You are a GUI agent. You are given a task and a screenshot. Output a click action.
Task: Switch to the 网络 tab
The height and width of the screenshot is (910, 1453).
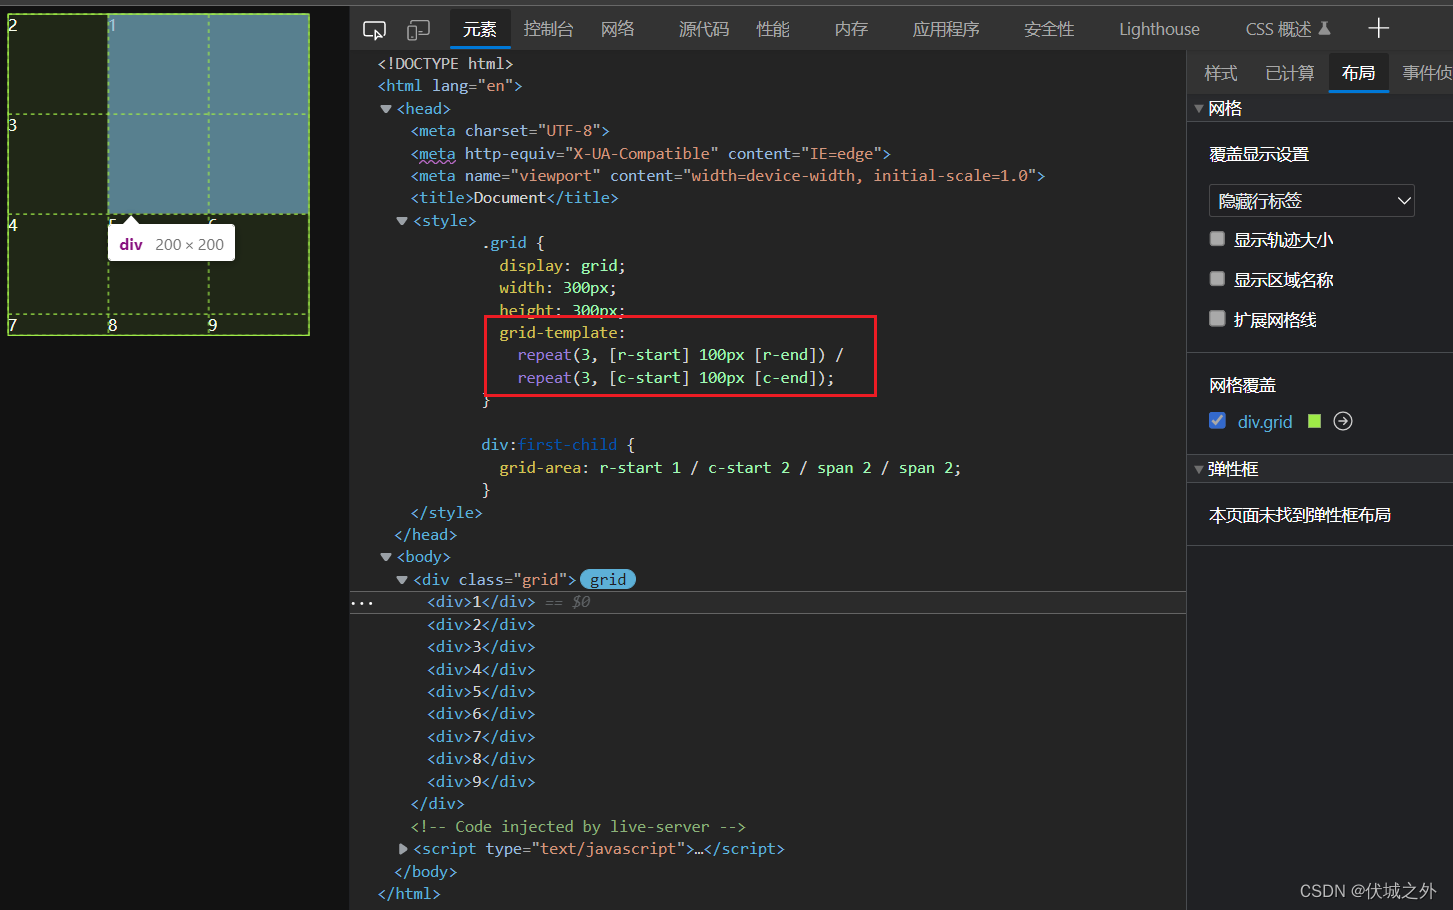pos(618,29)
